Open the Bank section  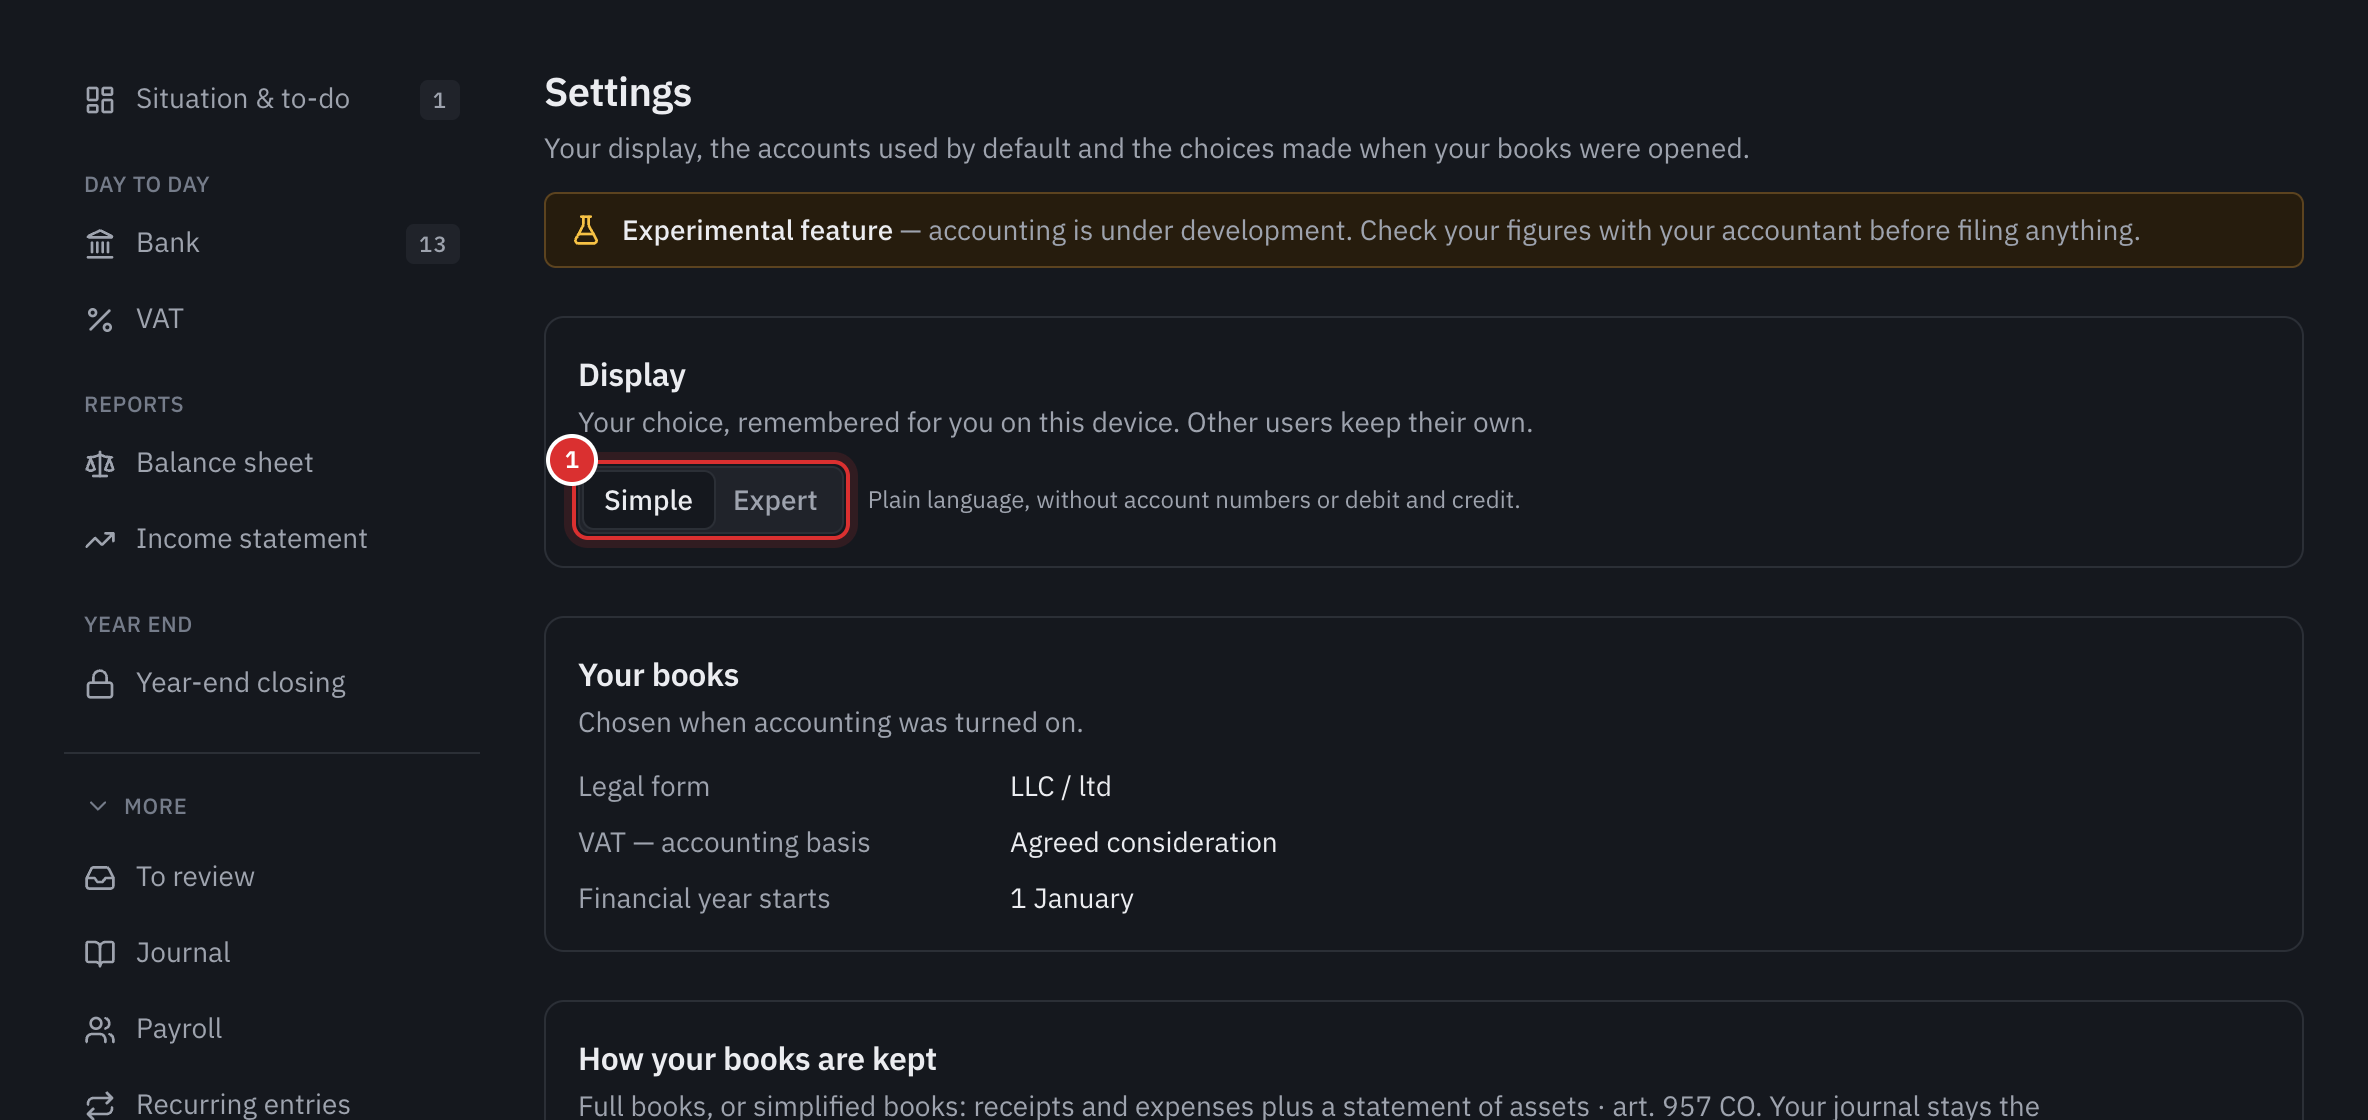pos(272,243)
